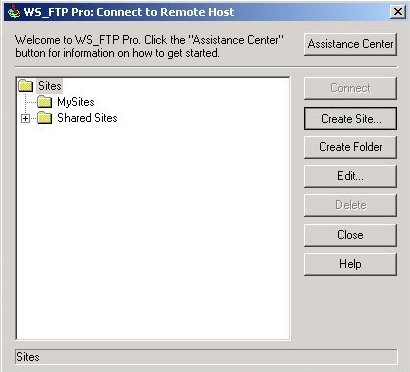Click the grayed Connect button
Viewport: 410px width, 372px height.
350,88
